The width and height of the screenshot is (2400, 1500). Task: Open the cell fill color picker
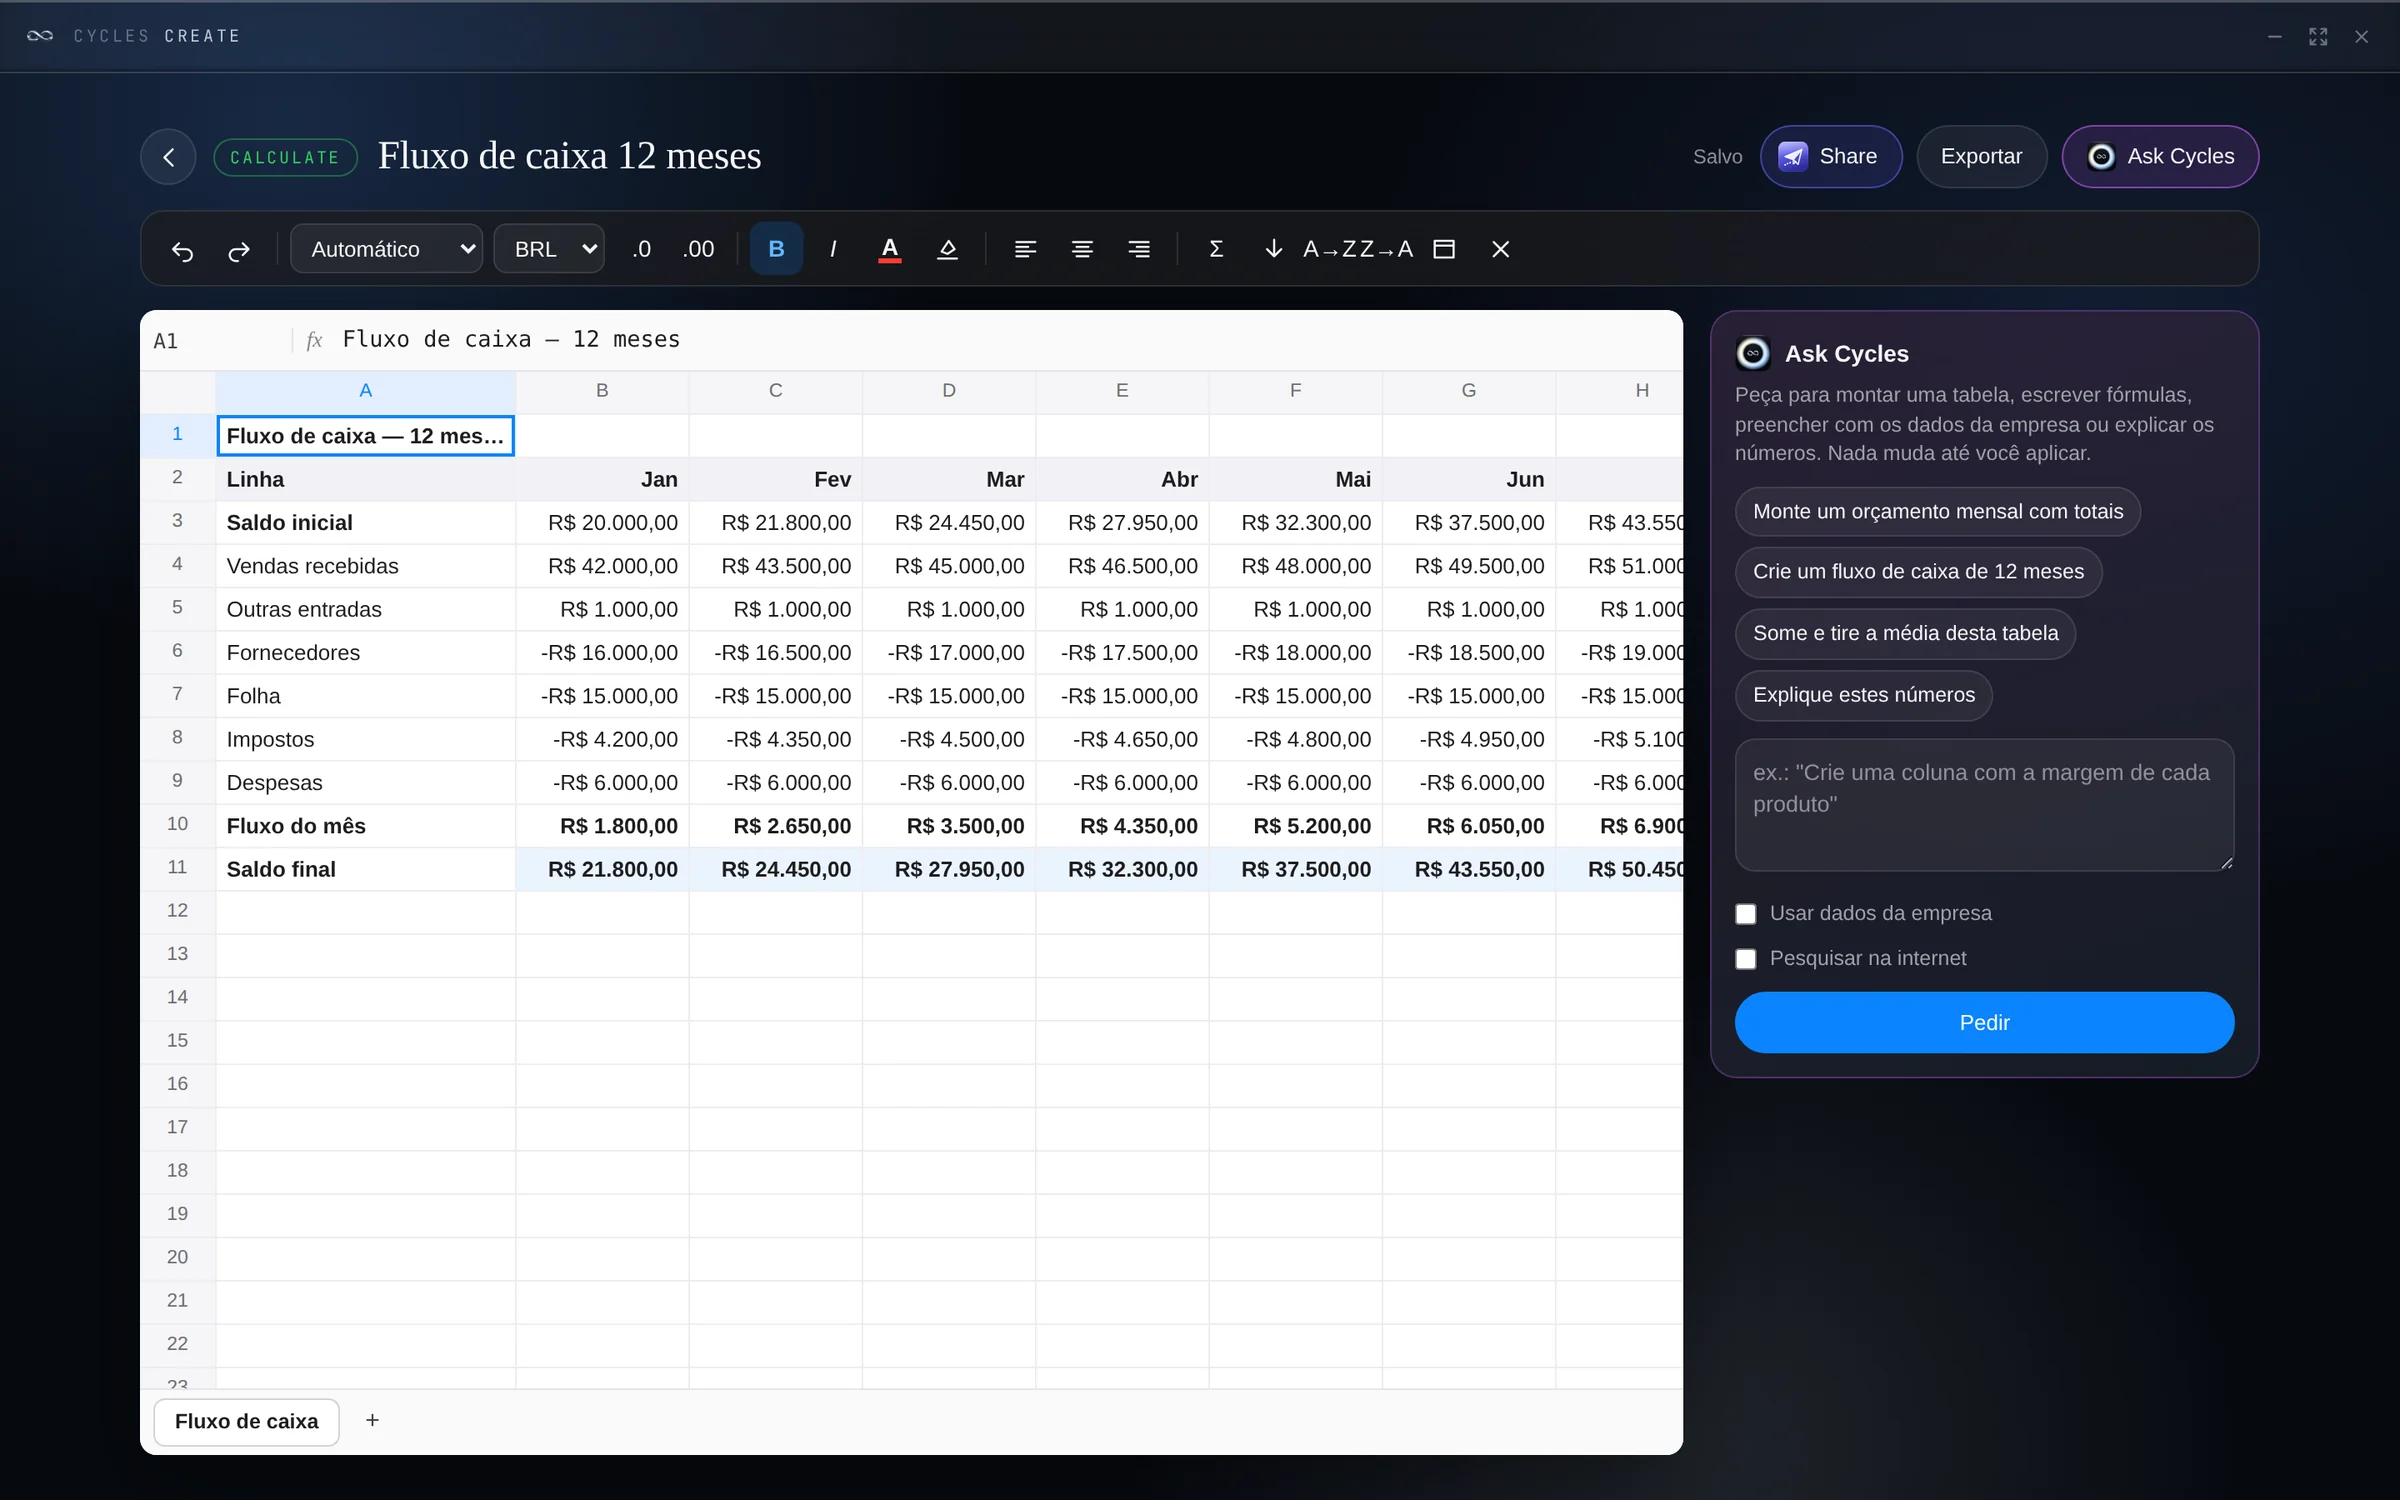click(947, 249)
